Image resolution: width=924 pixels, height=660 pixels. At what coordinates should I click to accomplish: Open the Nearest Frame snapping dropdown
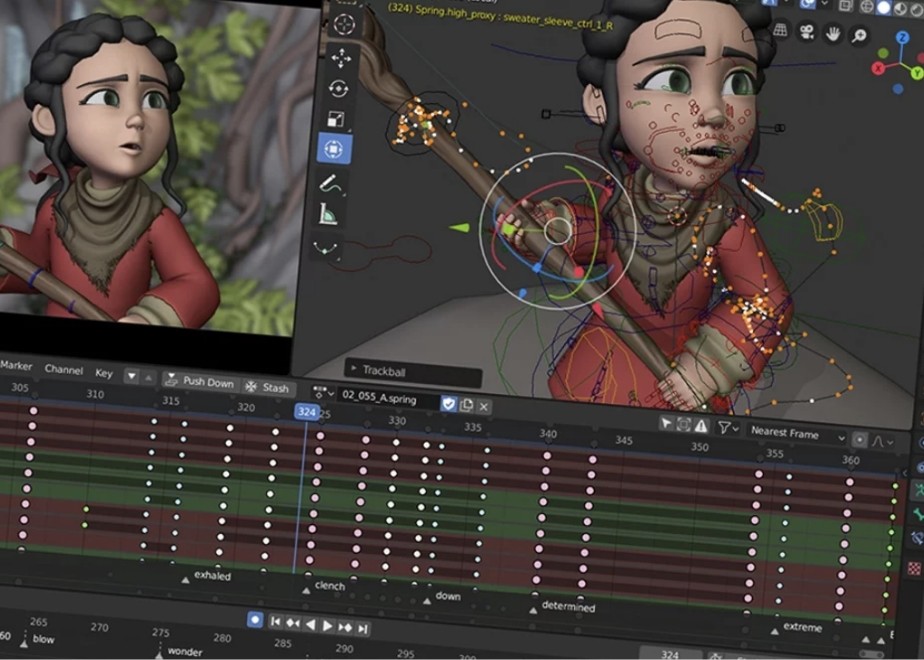pos(797,435)
